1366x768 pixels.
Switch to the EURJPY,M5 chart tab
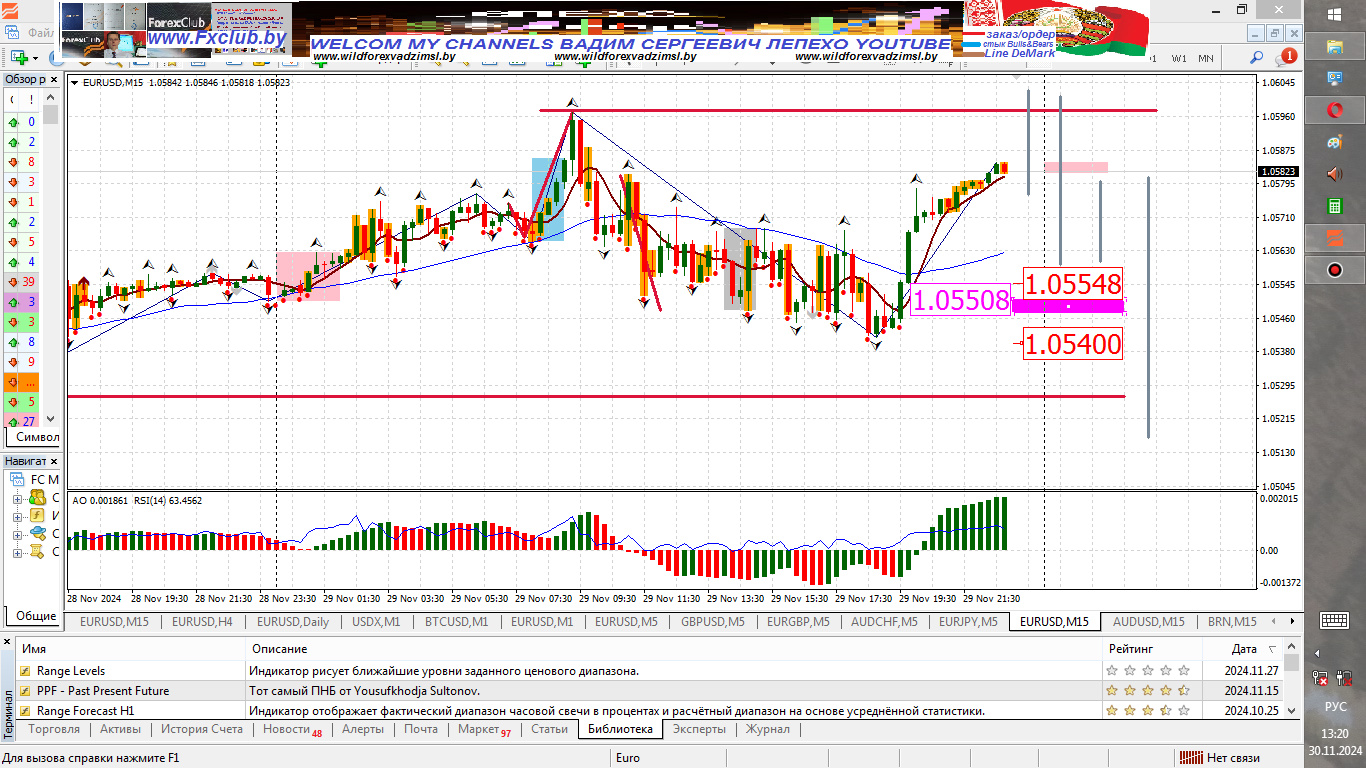[968, 622]
